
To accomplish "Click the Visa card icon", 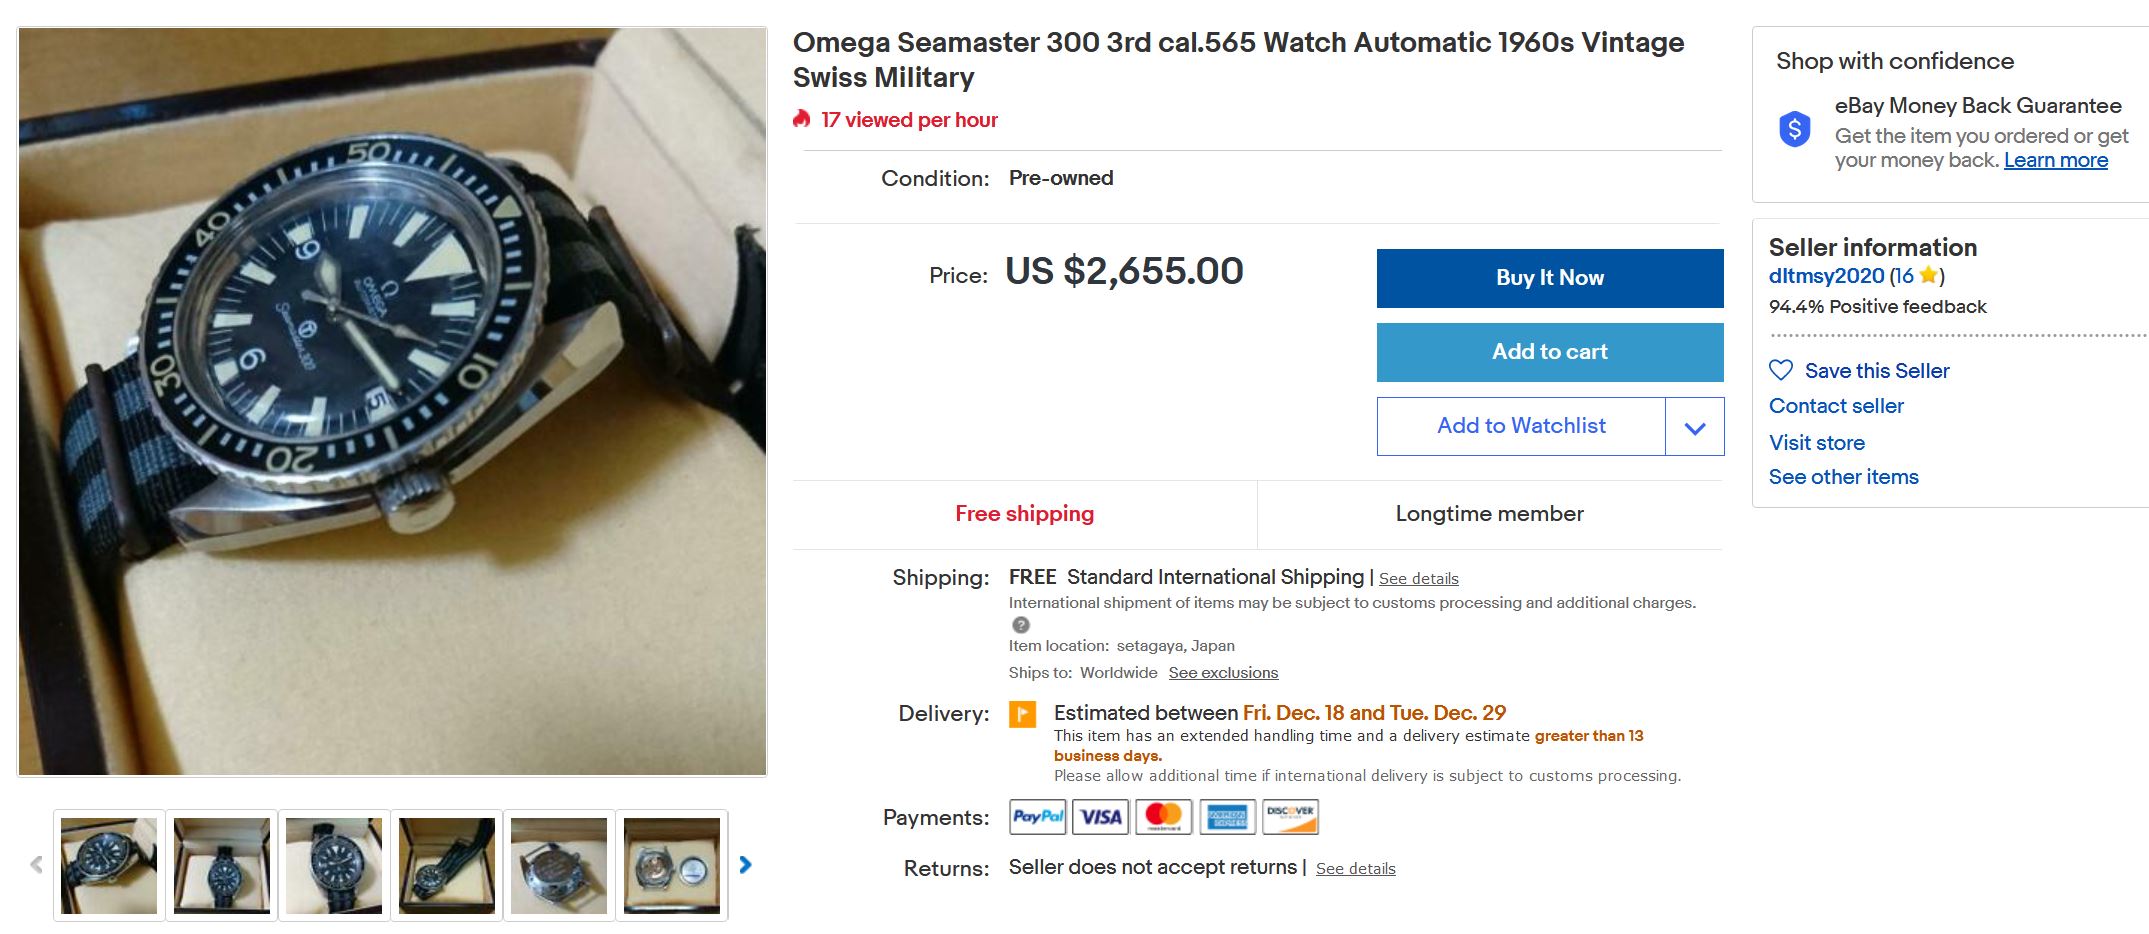I will coord(1100,817).
